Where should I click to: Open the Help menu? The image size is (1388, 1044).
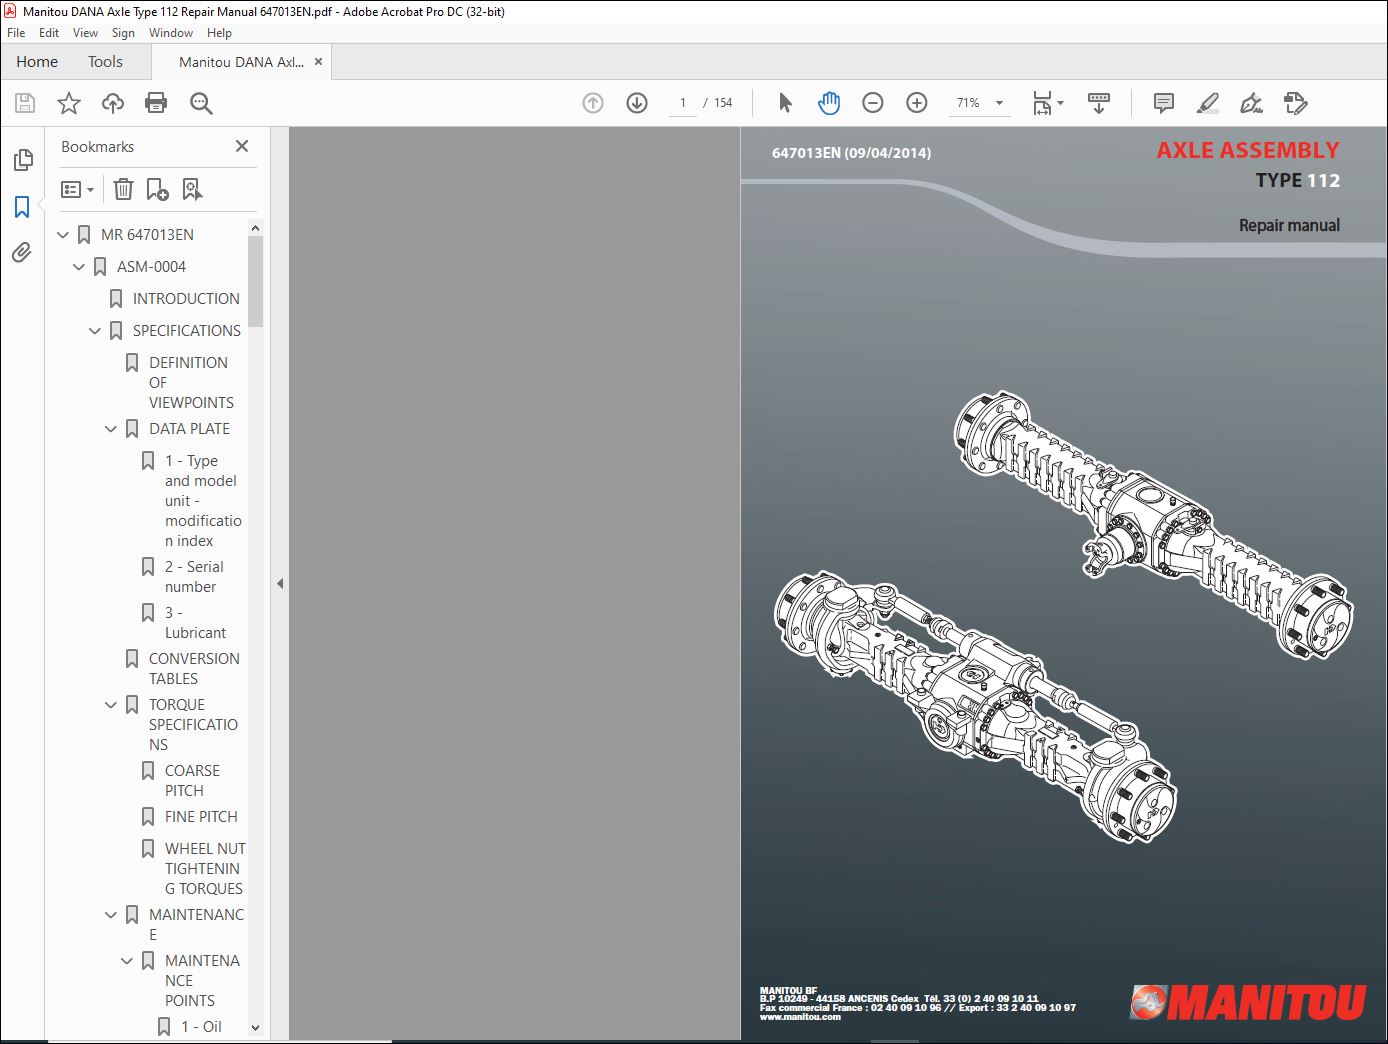point(219,33)
